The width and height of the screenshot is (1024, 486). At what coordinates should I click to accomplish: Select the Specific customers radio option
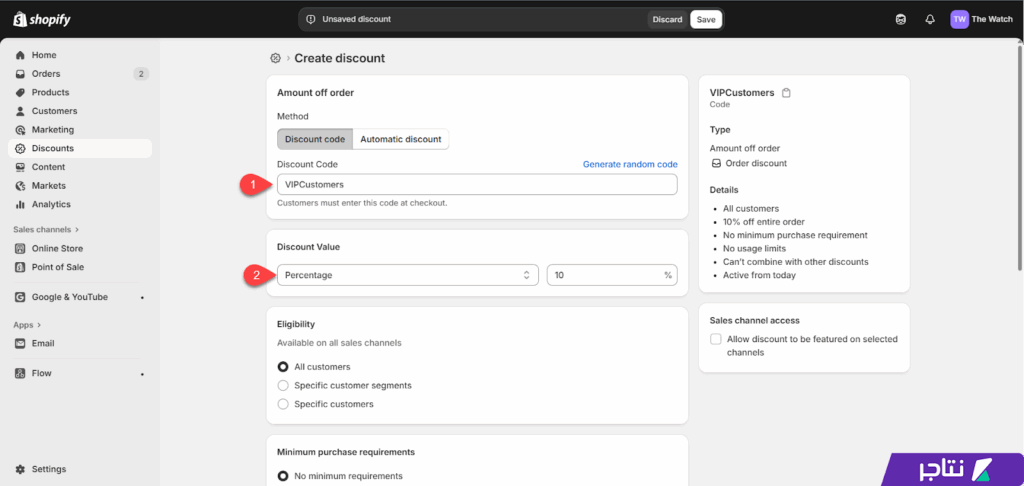(283, 404)
